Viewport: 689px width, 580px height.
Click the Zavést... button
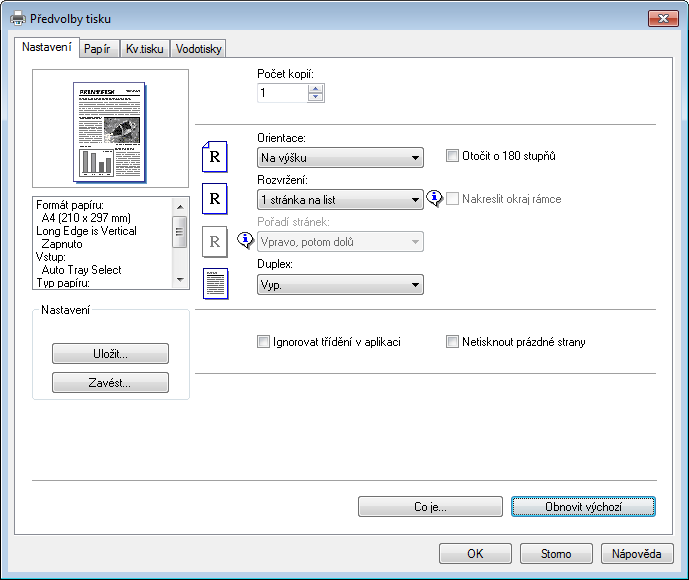point(110,383)
